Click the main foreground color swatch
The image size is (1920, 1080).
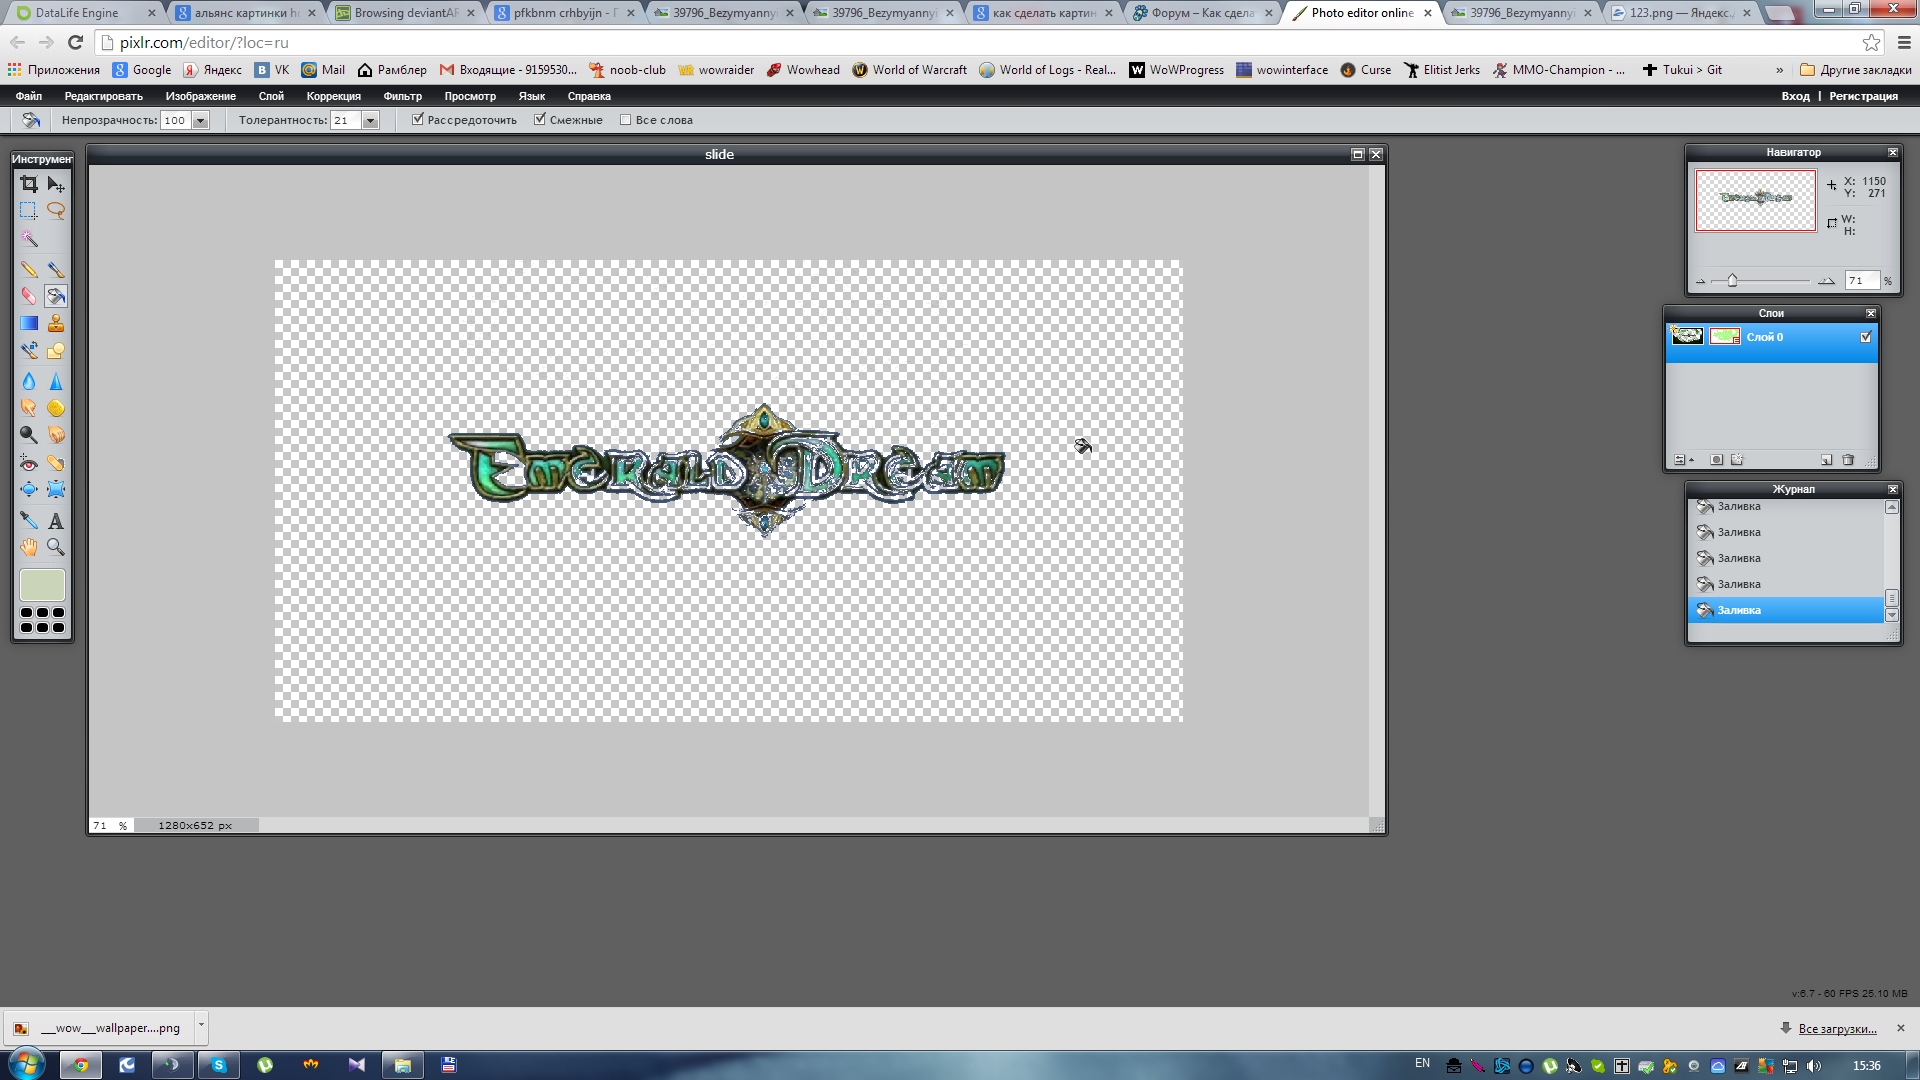(x=42, y=584)
